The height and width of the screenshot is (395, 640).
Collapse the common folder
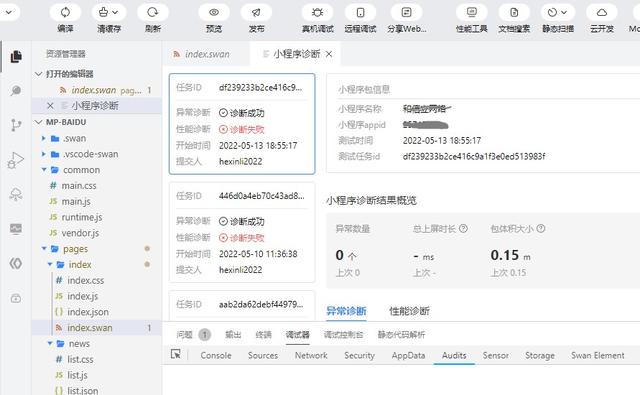[44, 170]
